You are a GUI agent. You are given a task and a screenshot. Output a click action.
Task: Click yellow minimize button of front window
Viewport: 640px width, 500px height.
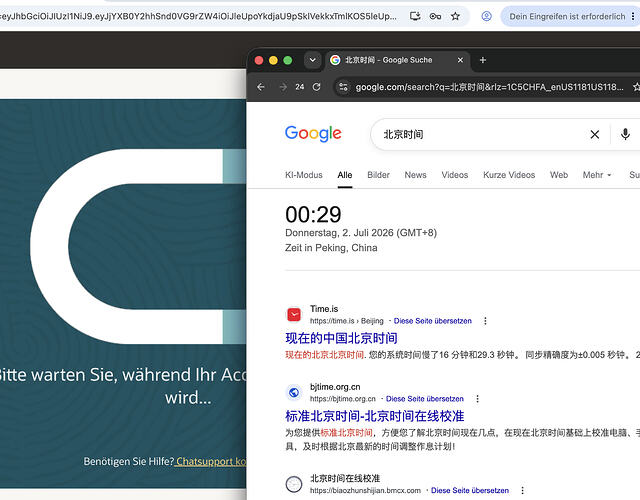tap(273, 60)
